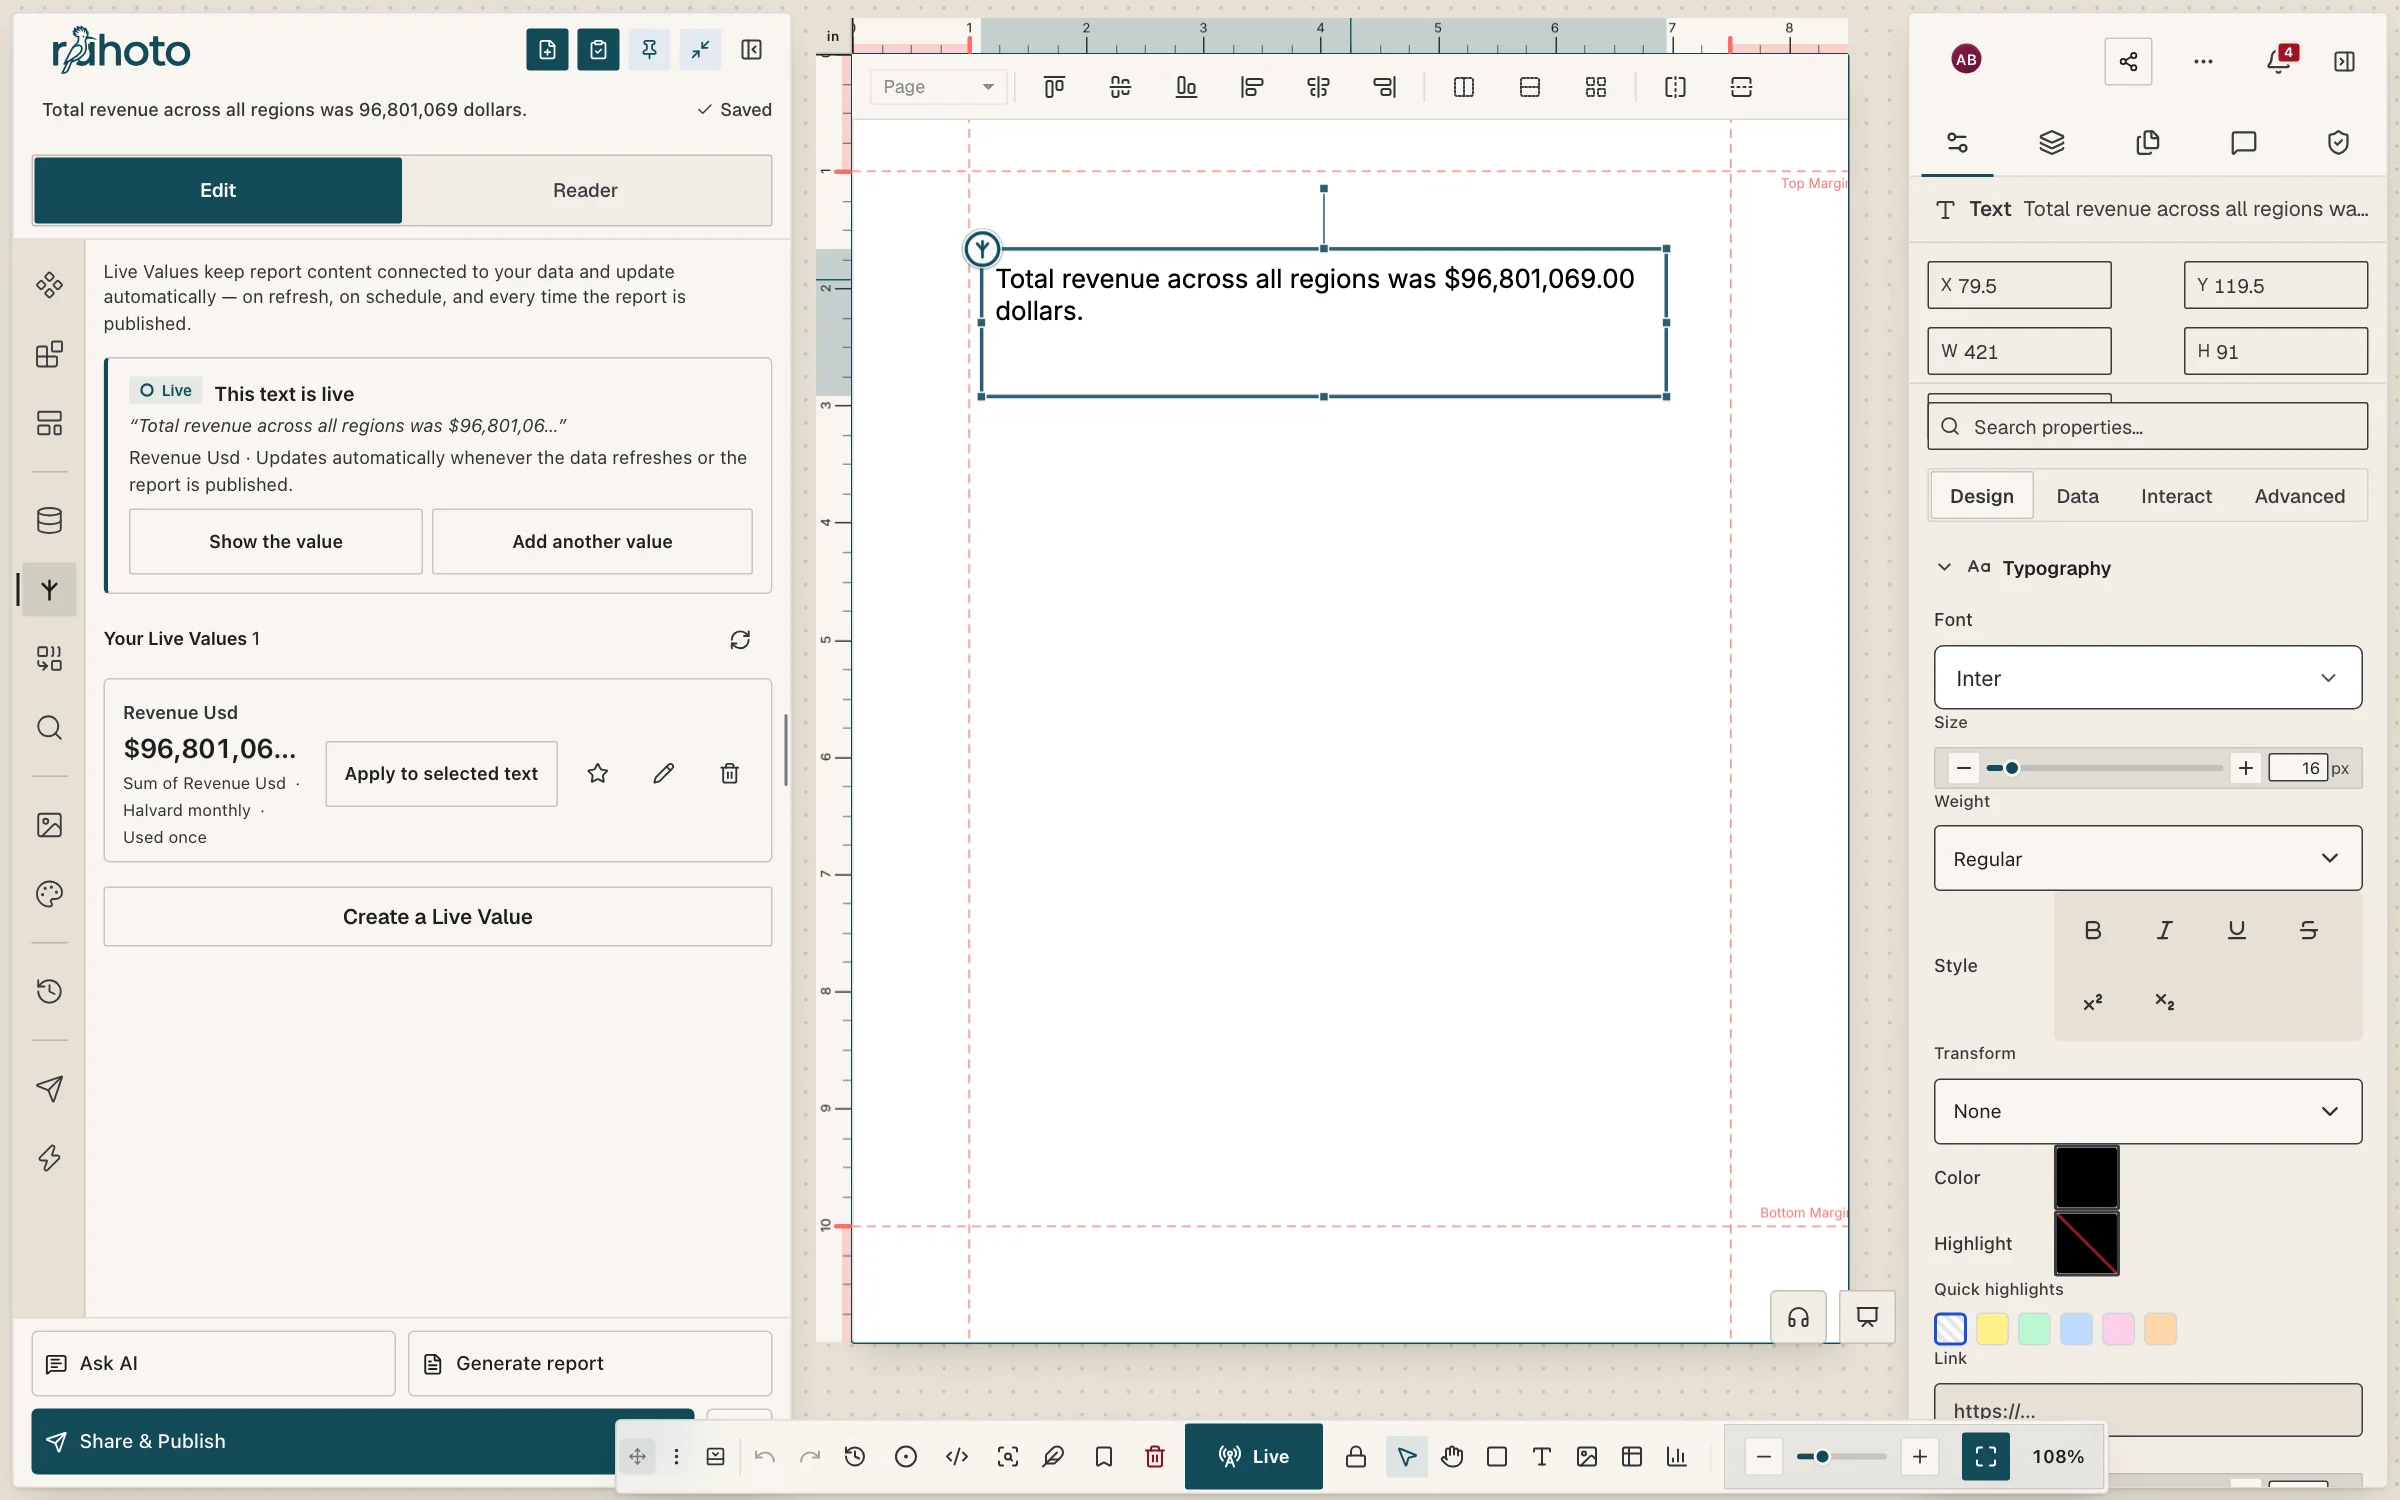The image size is (2400, 1500).
Task: Click the Generate report button
Action: point(590,1363)
